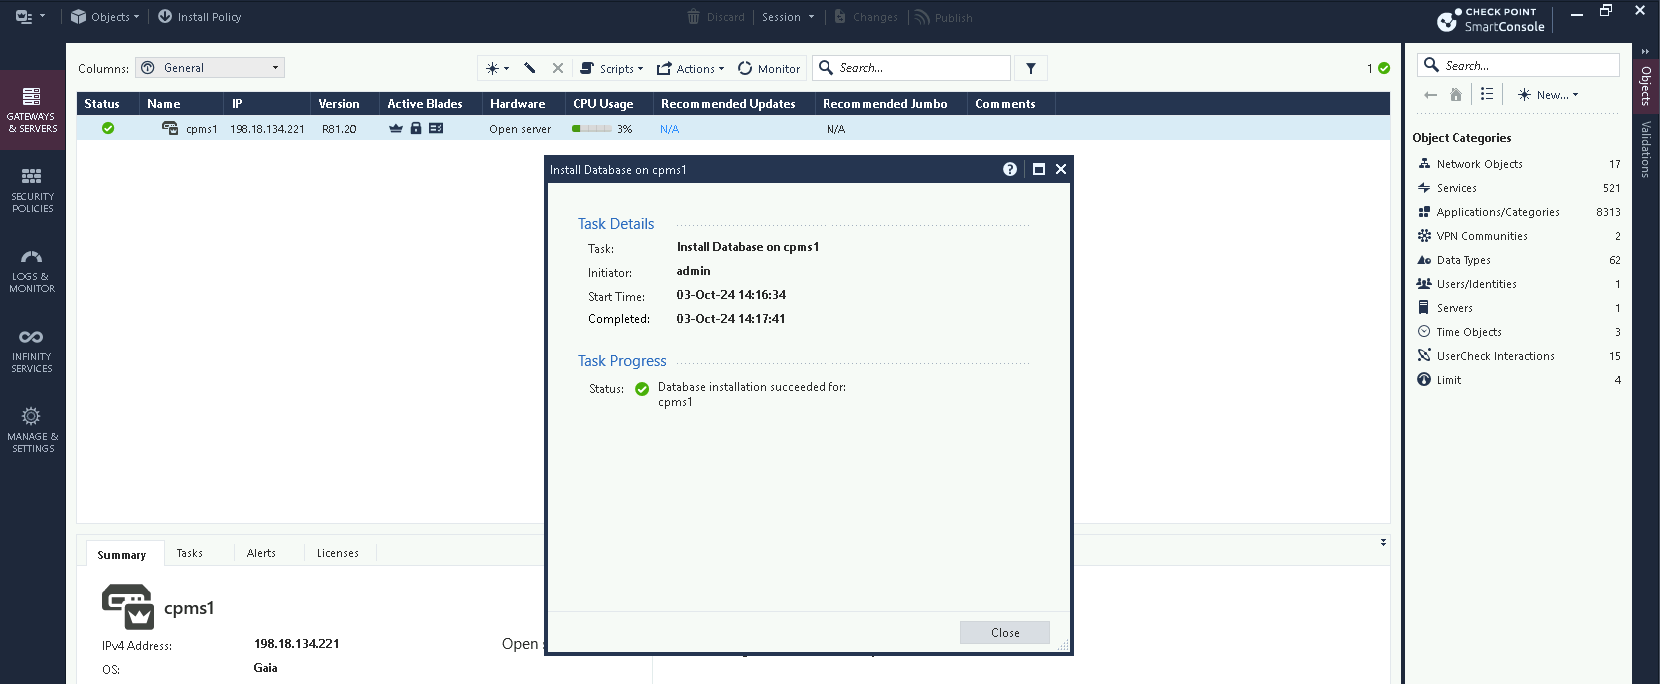The width and height of the screenshot is (1660, 684).
Task: Click Close button in Install Database dialog
Action: pyautogui.click(x=1004, y=632)
